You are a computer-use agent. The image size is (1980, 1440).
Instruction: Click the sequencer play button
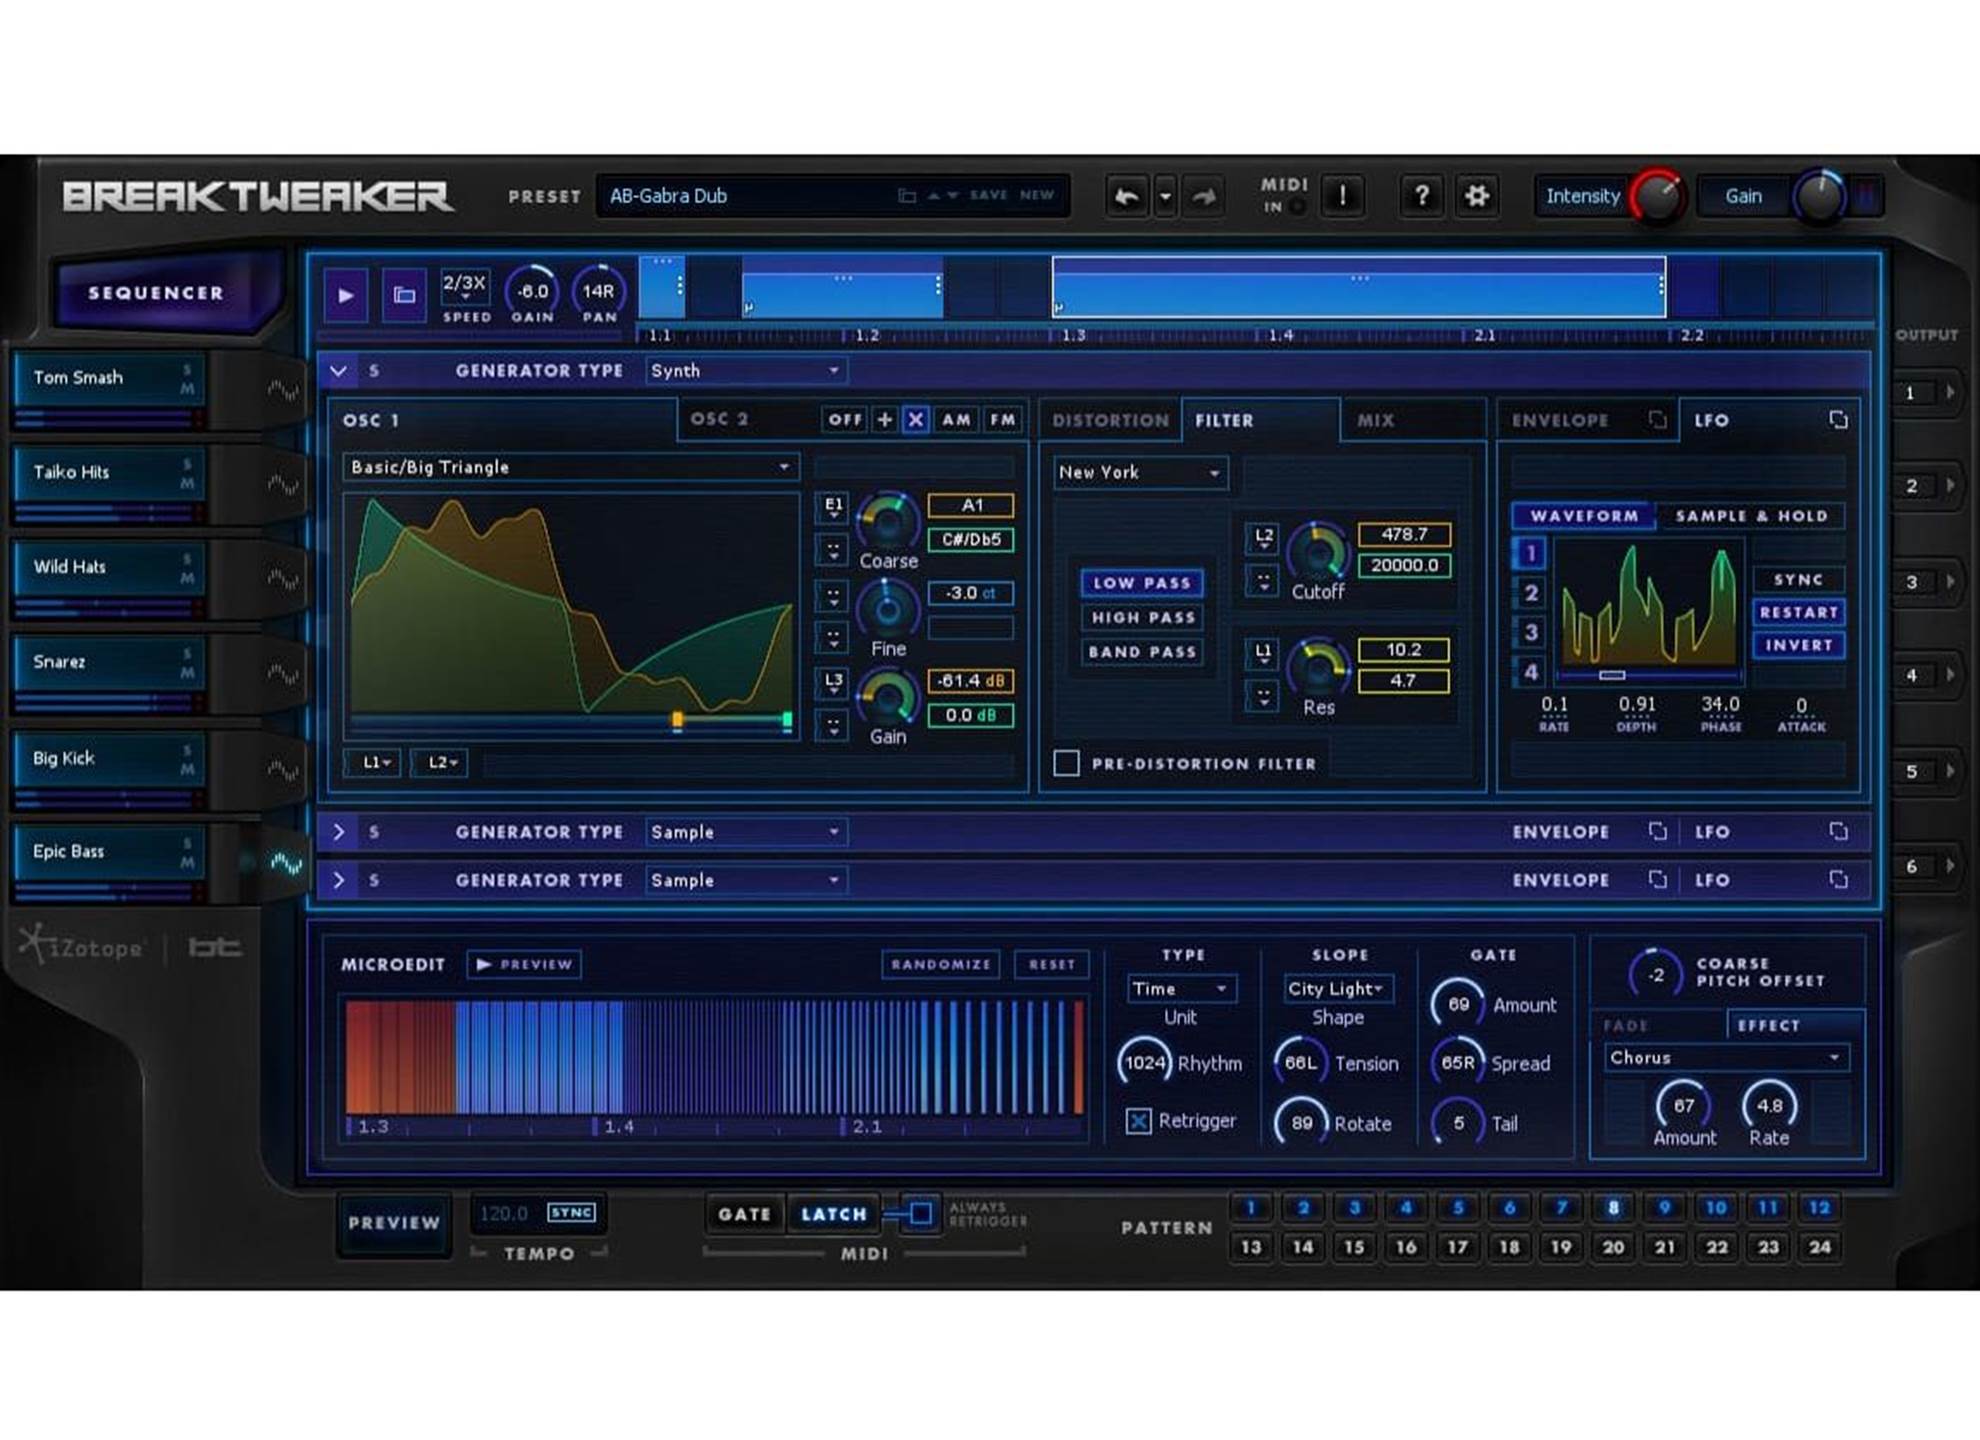[x=346, y=295]
